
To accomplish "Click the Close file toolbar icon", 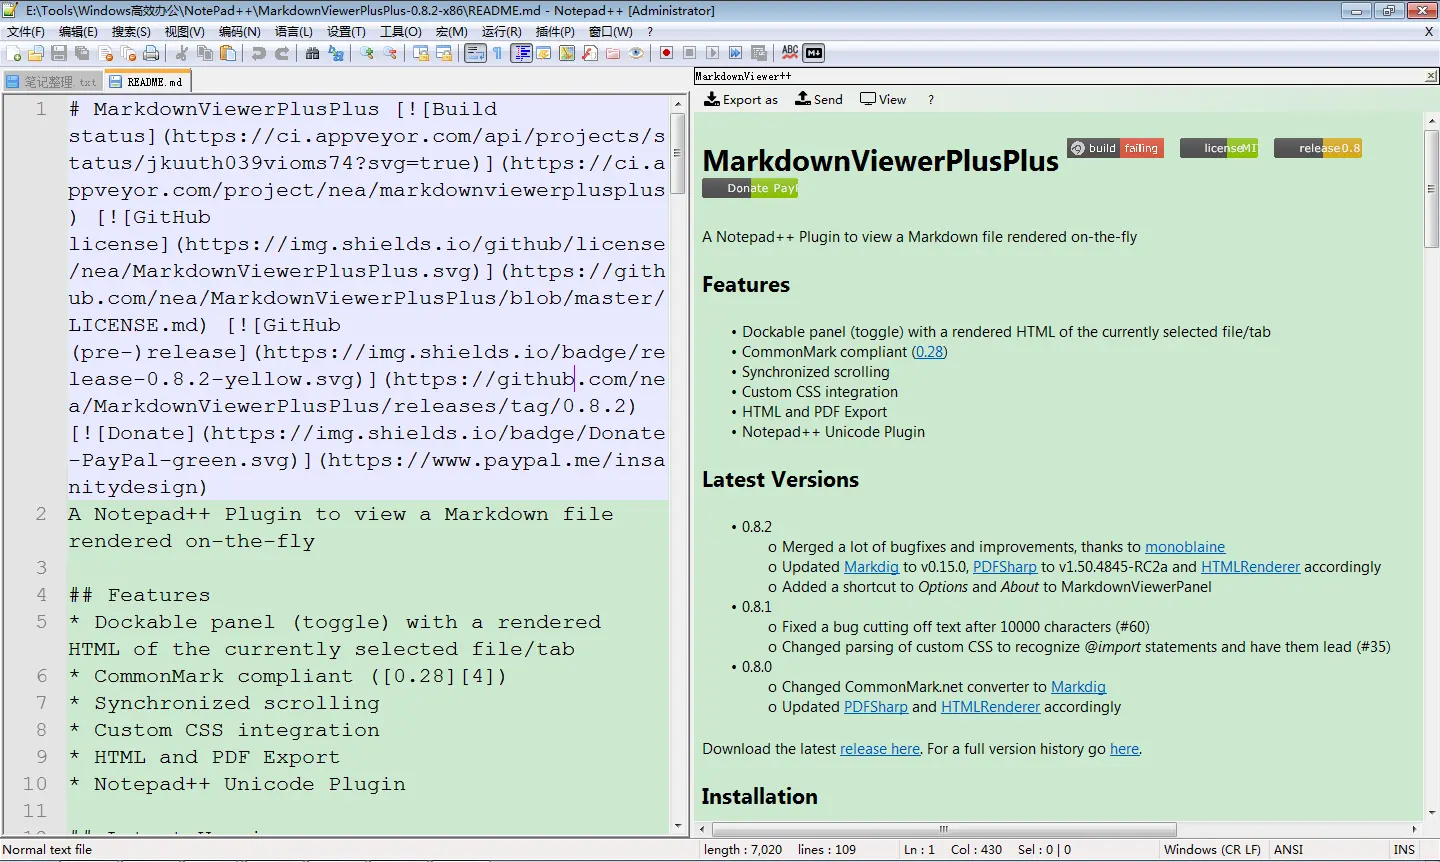I will pyautogui.click(x=105, y=53).
